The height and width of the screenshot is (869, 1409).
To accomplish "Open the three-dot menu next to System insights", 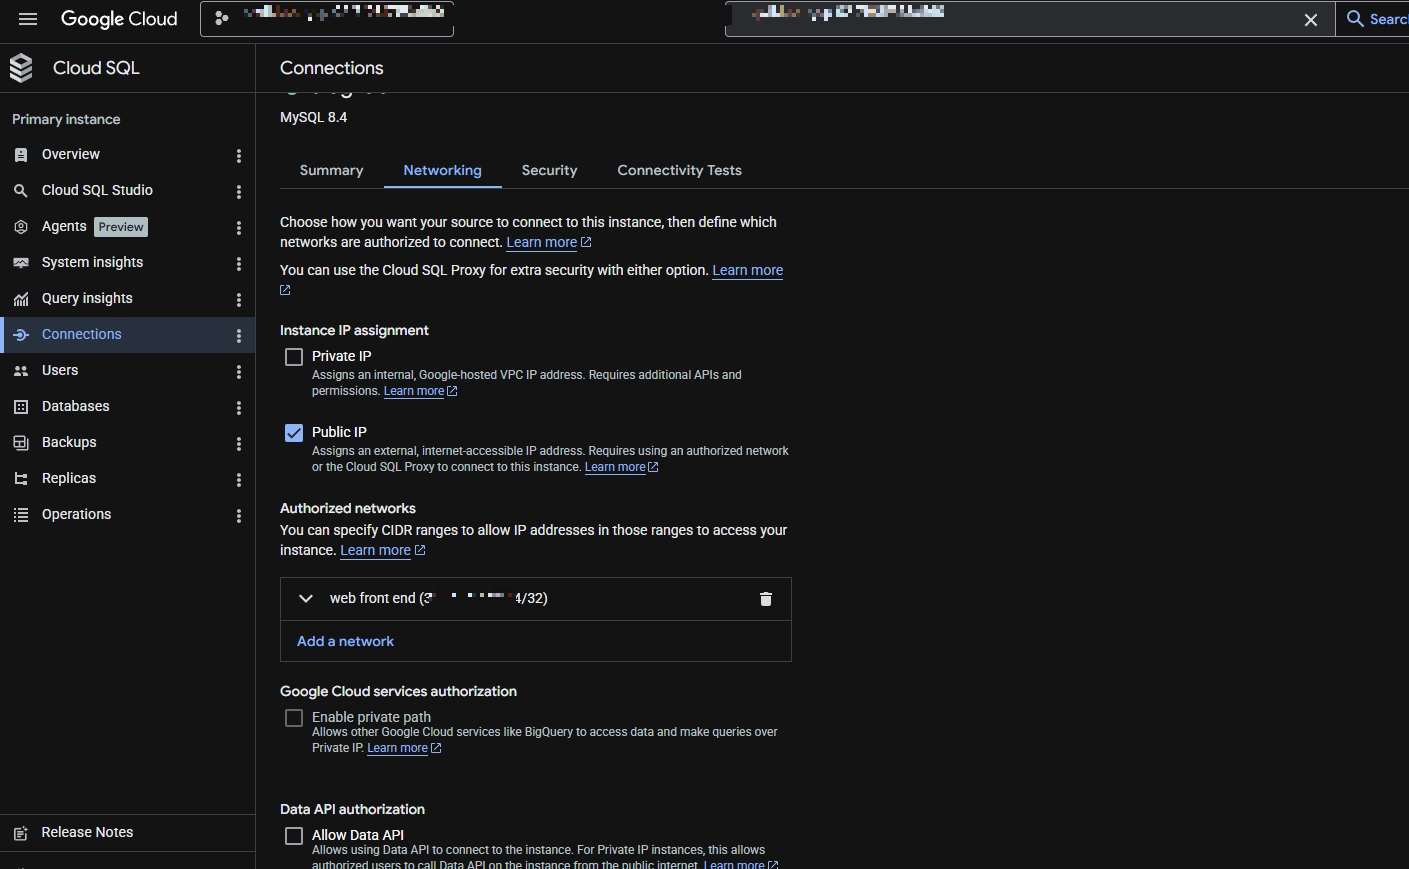I will tap(238, 263).
